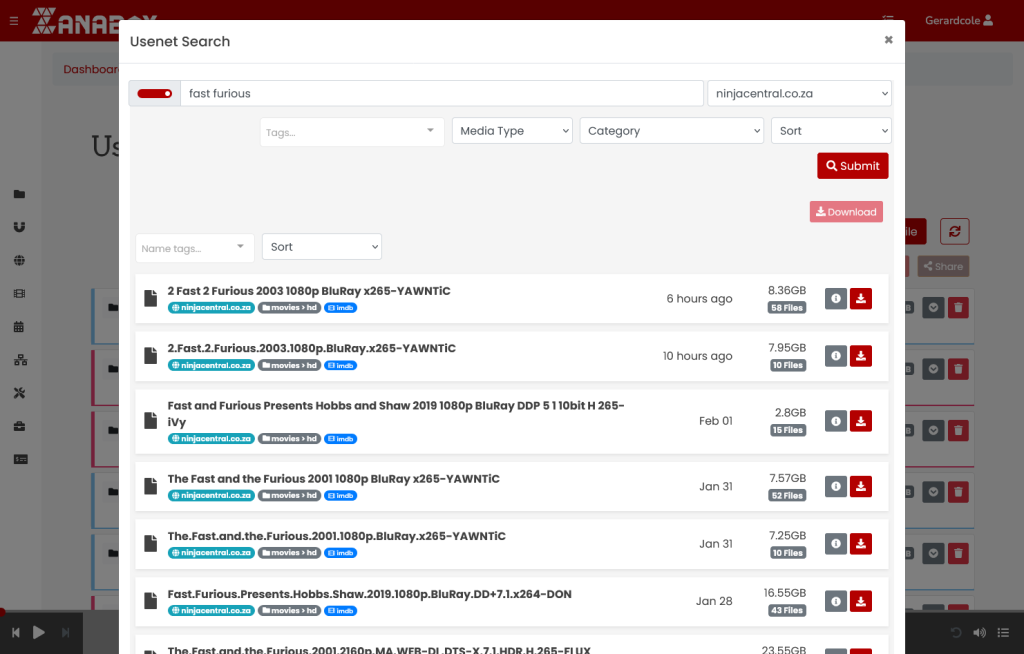The height and width of the screenshot is (654, 1024).
Task: Click the Dashboard breadcrumb link
Action: 91,69
